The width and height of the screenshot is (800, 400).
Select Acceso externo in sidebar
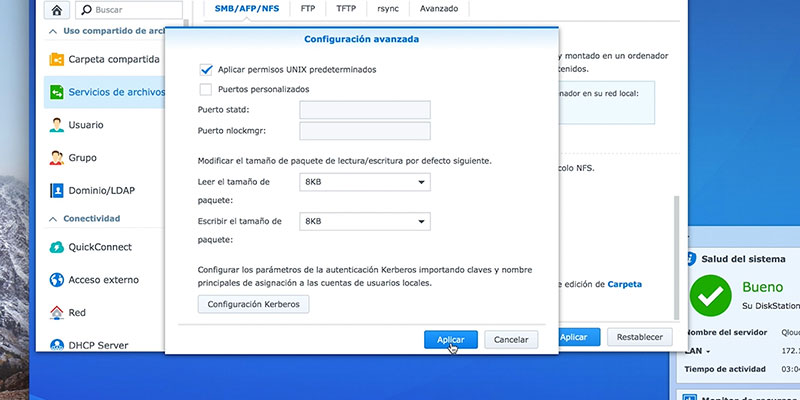(x=104, y=280)
